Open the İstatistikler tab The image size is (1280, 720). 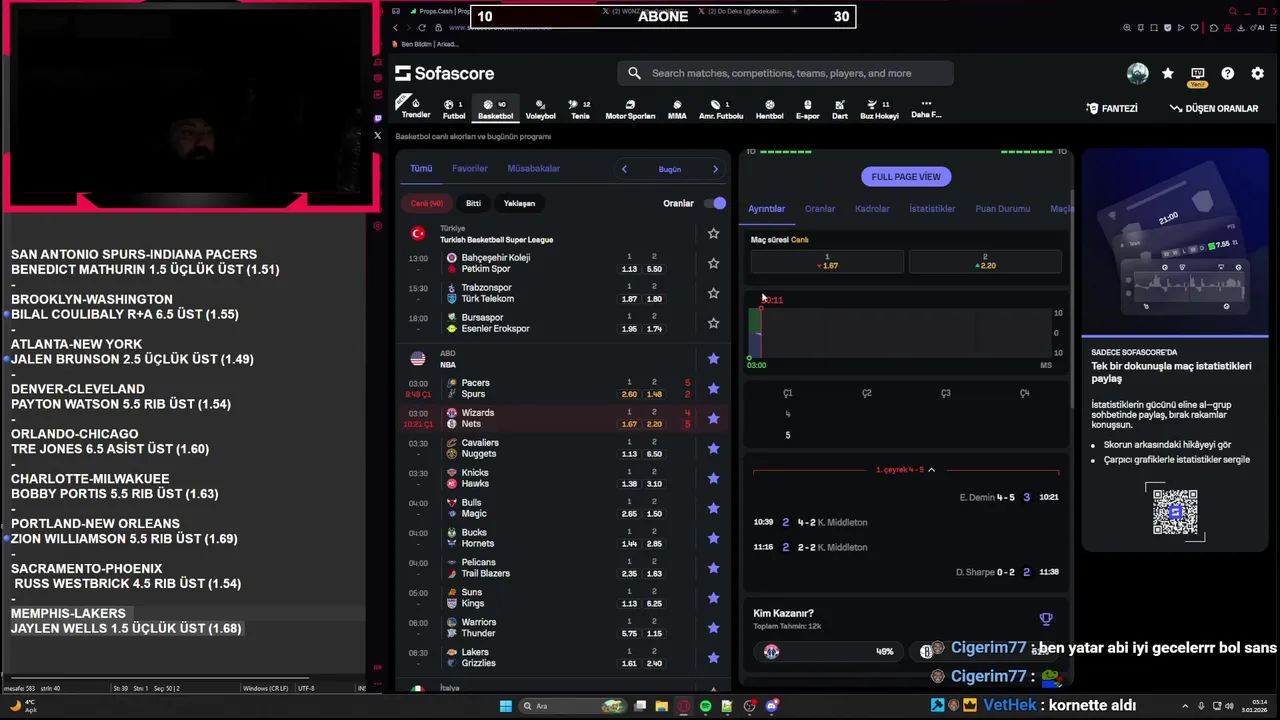tap(932, 209)
